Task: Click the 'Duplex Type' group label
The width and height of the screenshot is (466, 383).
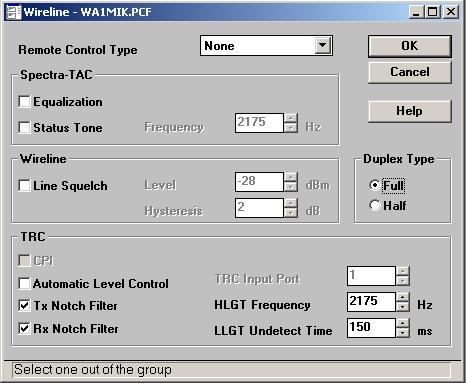Action: tap(399, 159)
